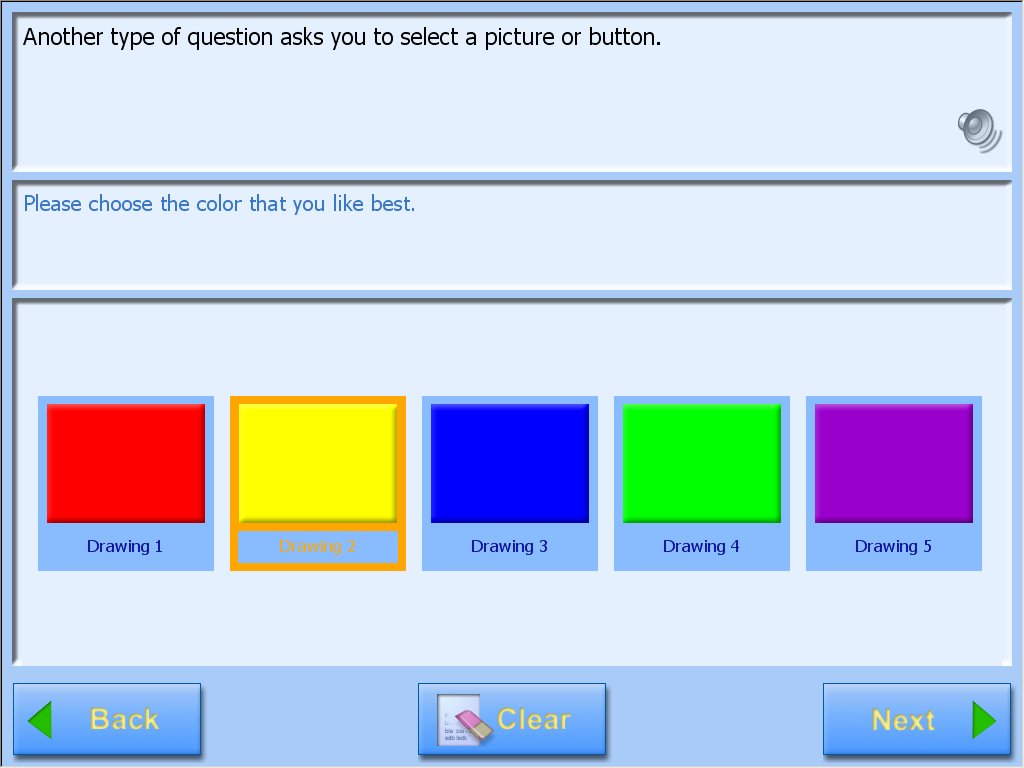This screenshot has height=768, width=1024.
Task: Click the green left arrow on Back
Action: 40,720
